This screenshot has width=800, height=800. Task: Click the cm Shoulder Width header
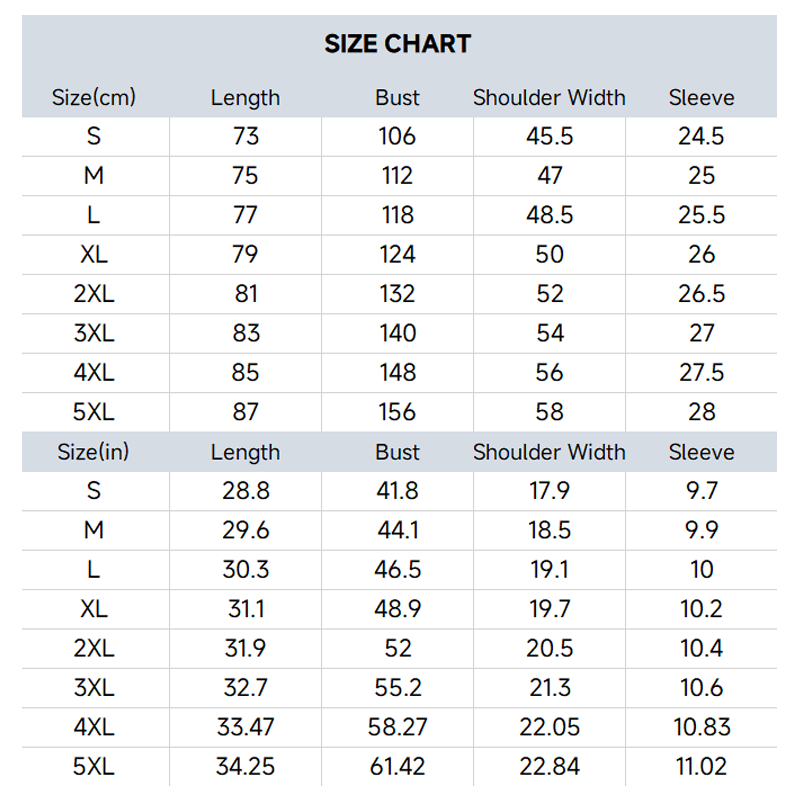coord(549,97)
